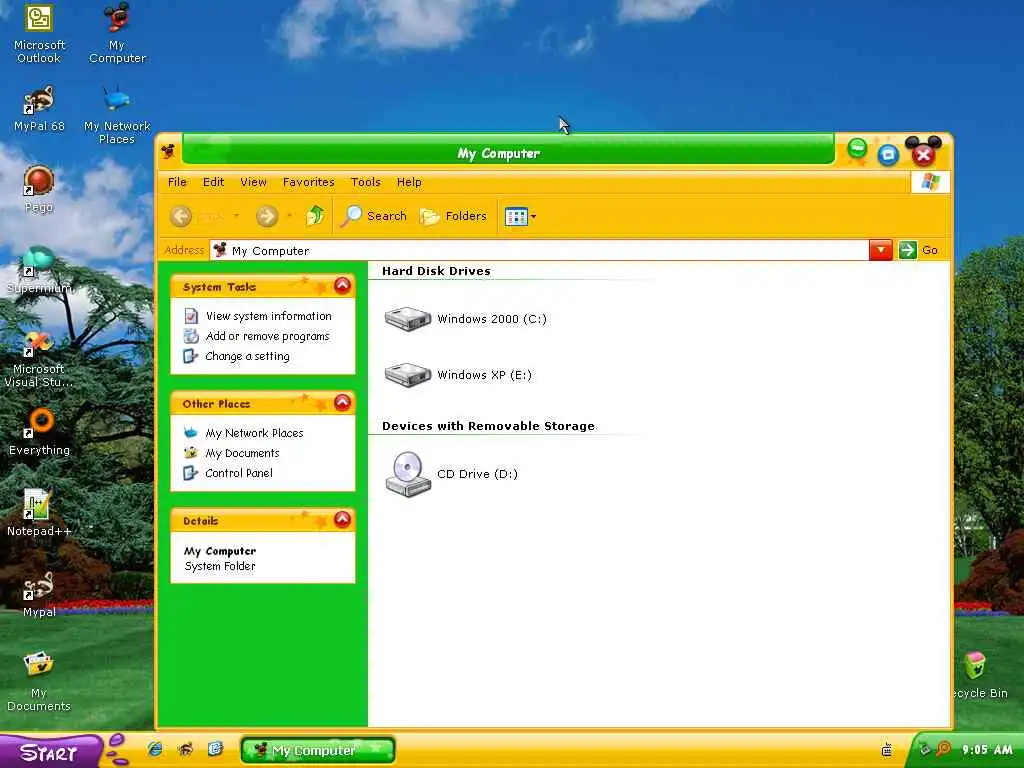Open Control Panel link in sidebar
The width and height of the screenshot is (1024, 768).
coord(228,473)
